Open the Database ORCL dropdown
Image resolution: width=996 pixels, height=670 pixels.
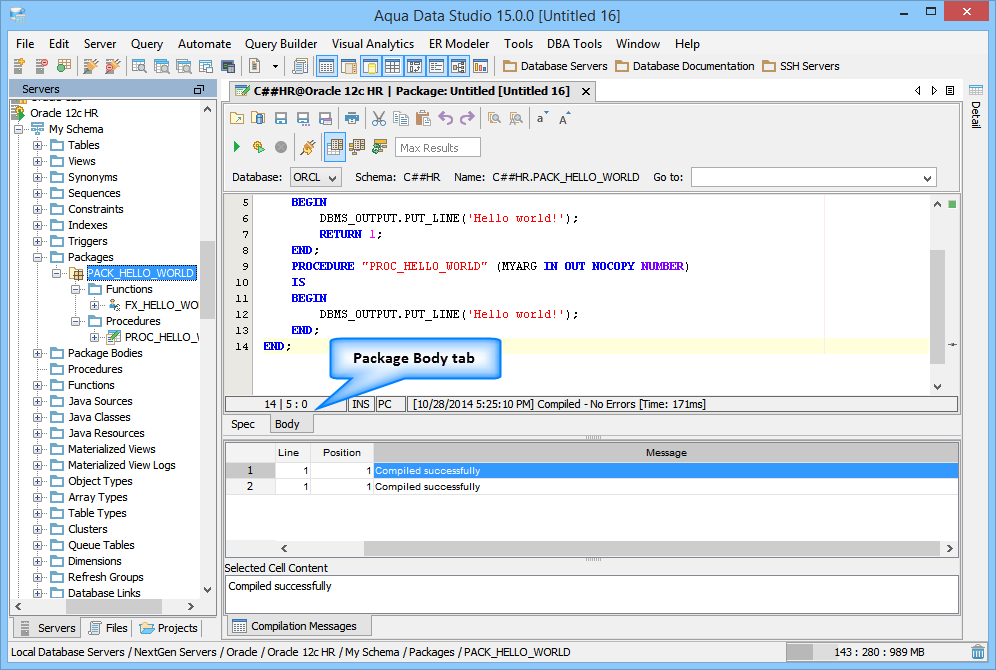click(315, 177)
